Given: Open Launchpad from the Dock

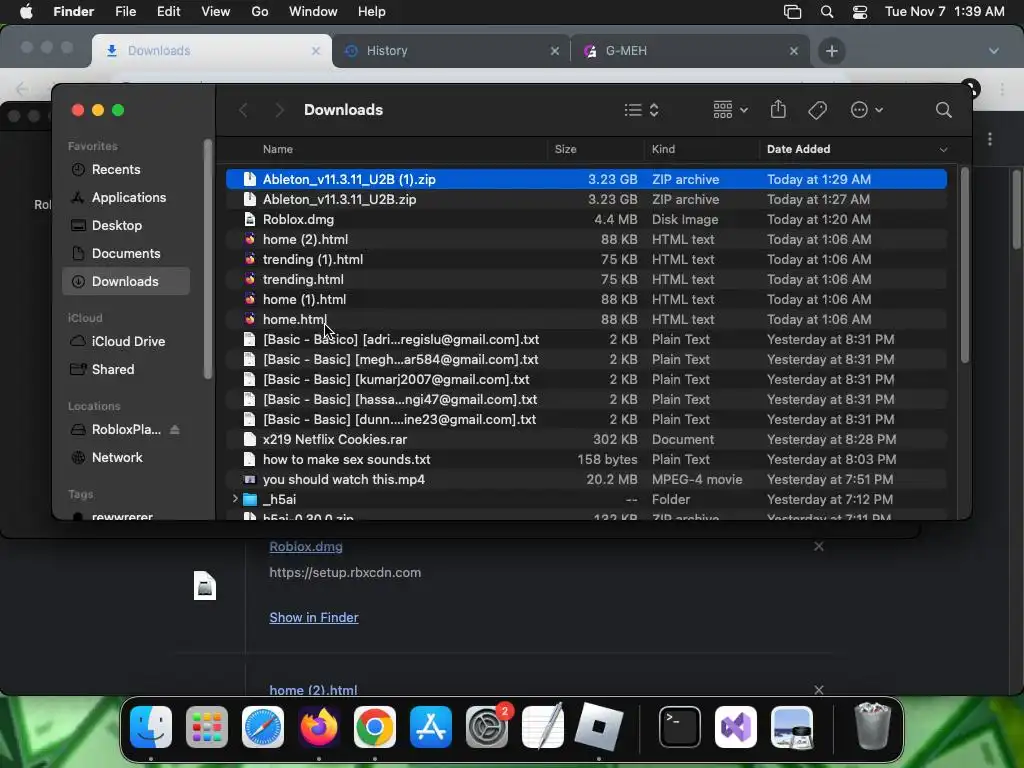Looking at the screenshot, I should click(x=207, y=727).
